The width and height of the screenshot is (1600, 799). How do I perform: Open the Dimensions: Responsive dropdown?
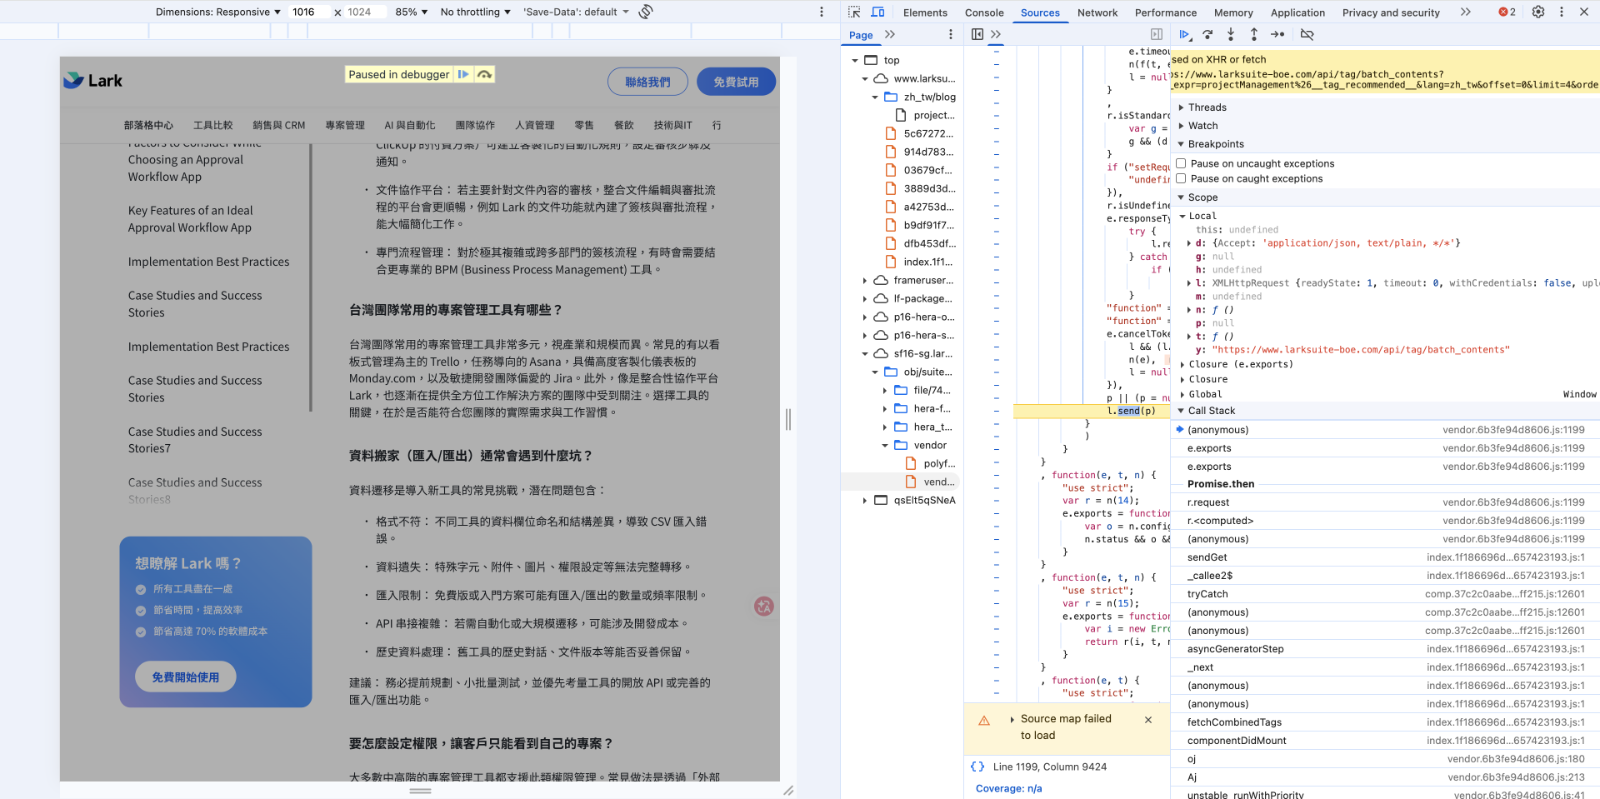tap(218, 12)
